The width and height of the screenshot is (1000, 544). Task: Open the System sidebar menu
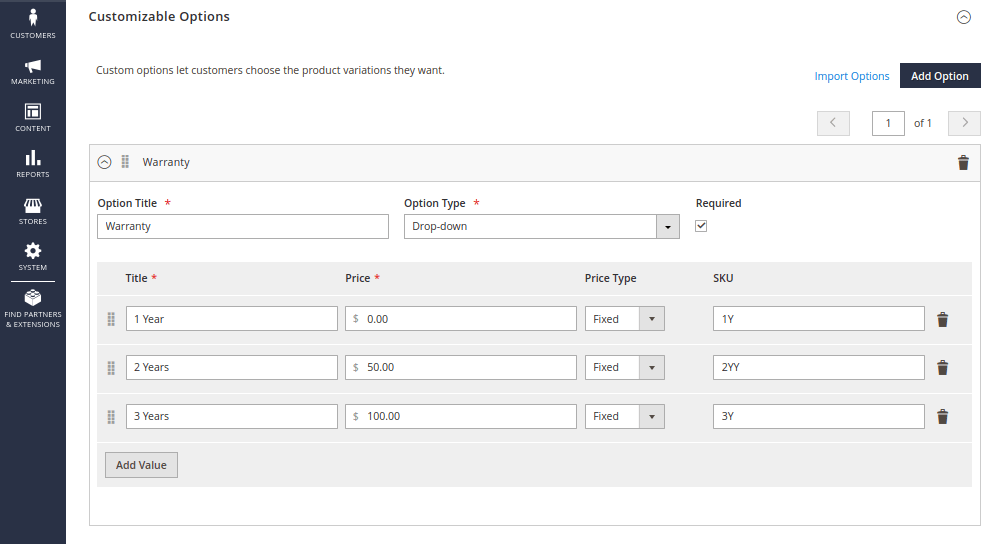coord(33,257)
